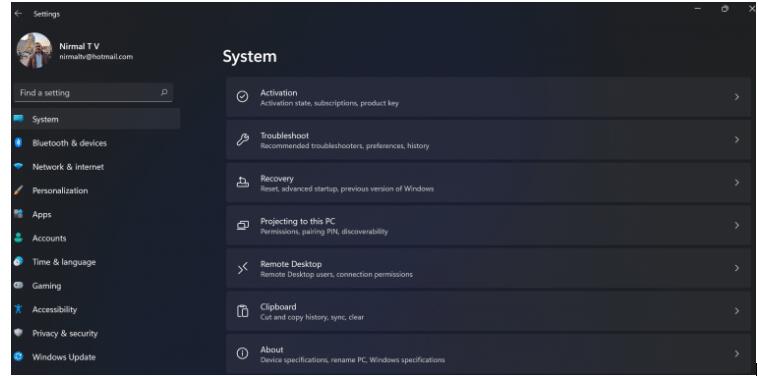Click 'Recommended troubleshooters, preferences, history' text
The height and width of the screenshot is (376, 758).
345,145
